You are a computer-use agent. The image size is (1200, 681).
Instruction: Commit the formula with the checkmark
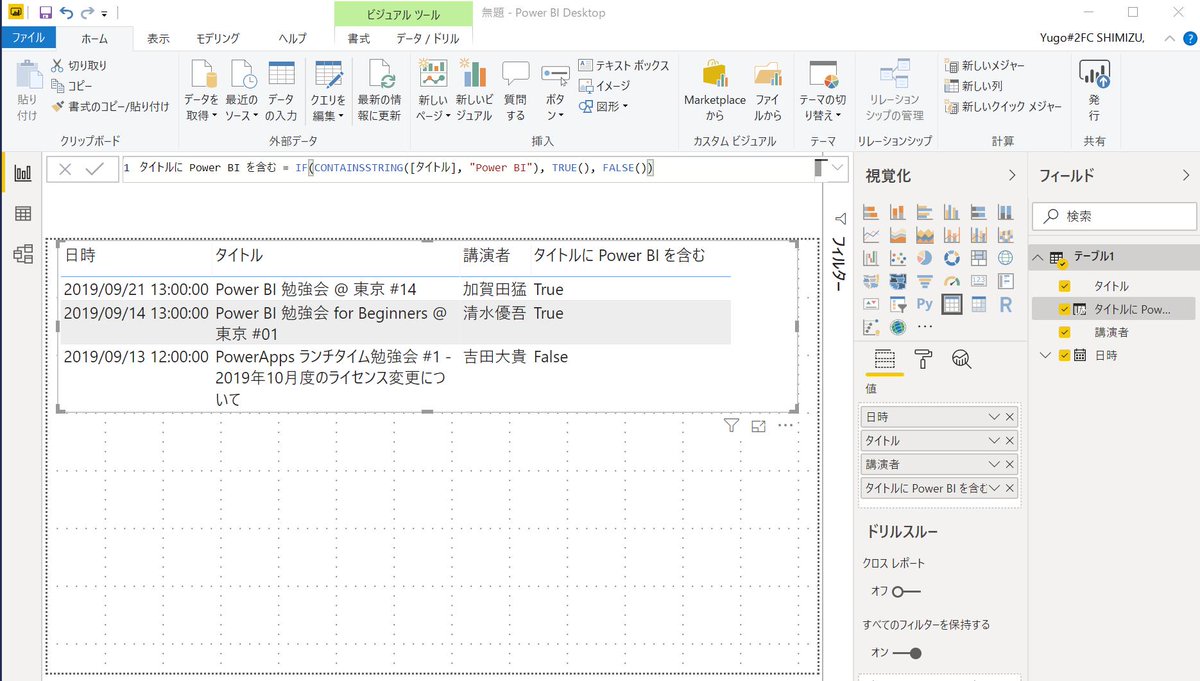coord(95,169)
